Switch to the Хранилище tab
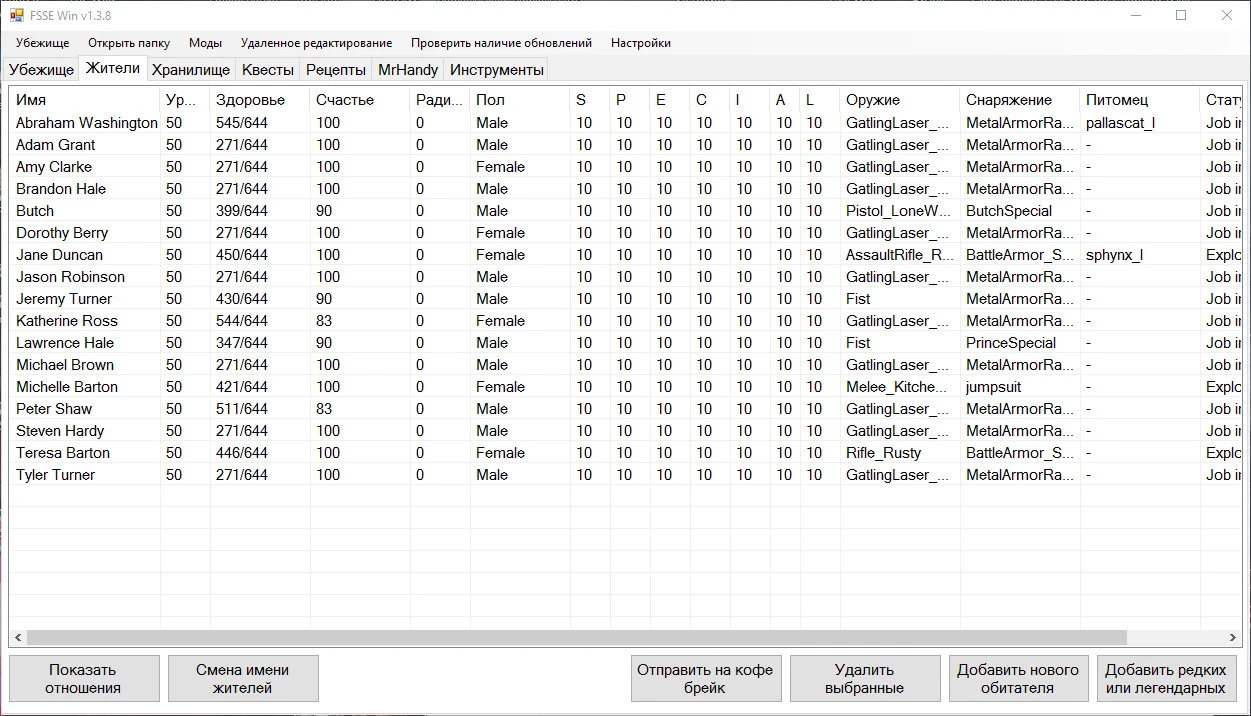This screenshot has width=1251, height=716. [x=191, y=70]
